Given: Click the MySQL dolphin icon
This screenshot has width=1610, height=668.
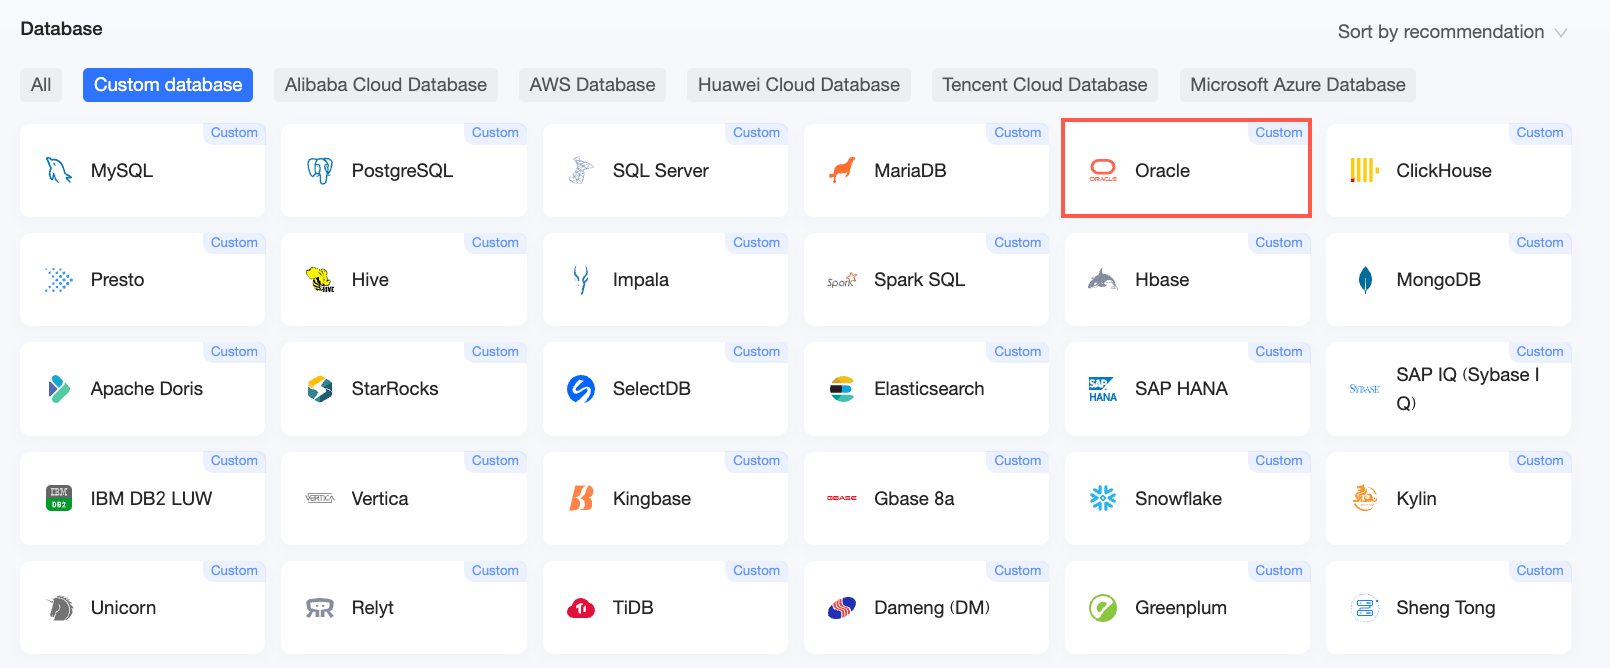Looking at the screenshot, I should coord(59,171).
